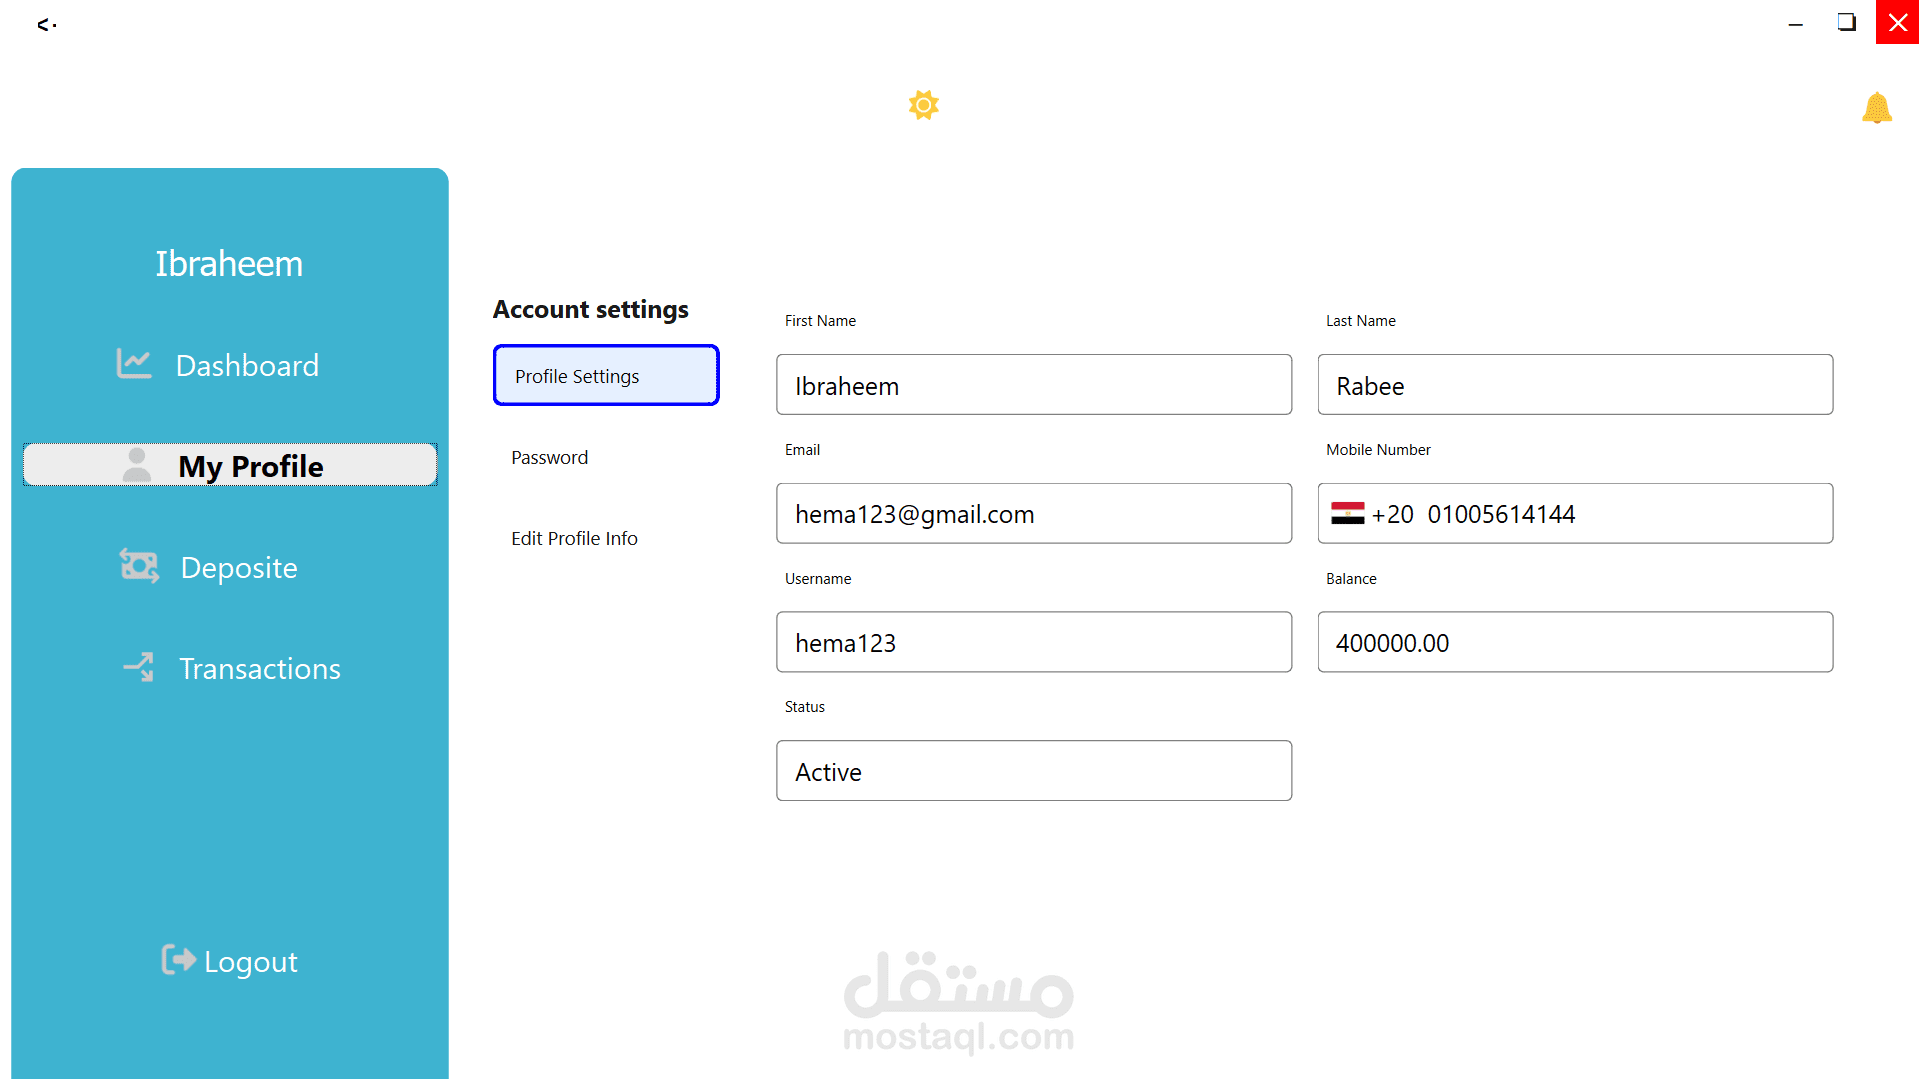This screenshot has width=1919, height=1079.
Task: Click the Transactions shuffle arrows icon
Action: click(138, 667)
